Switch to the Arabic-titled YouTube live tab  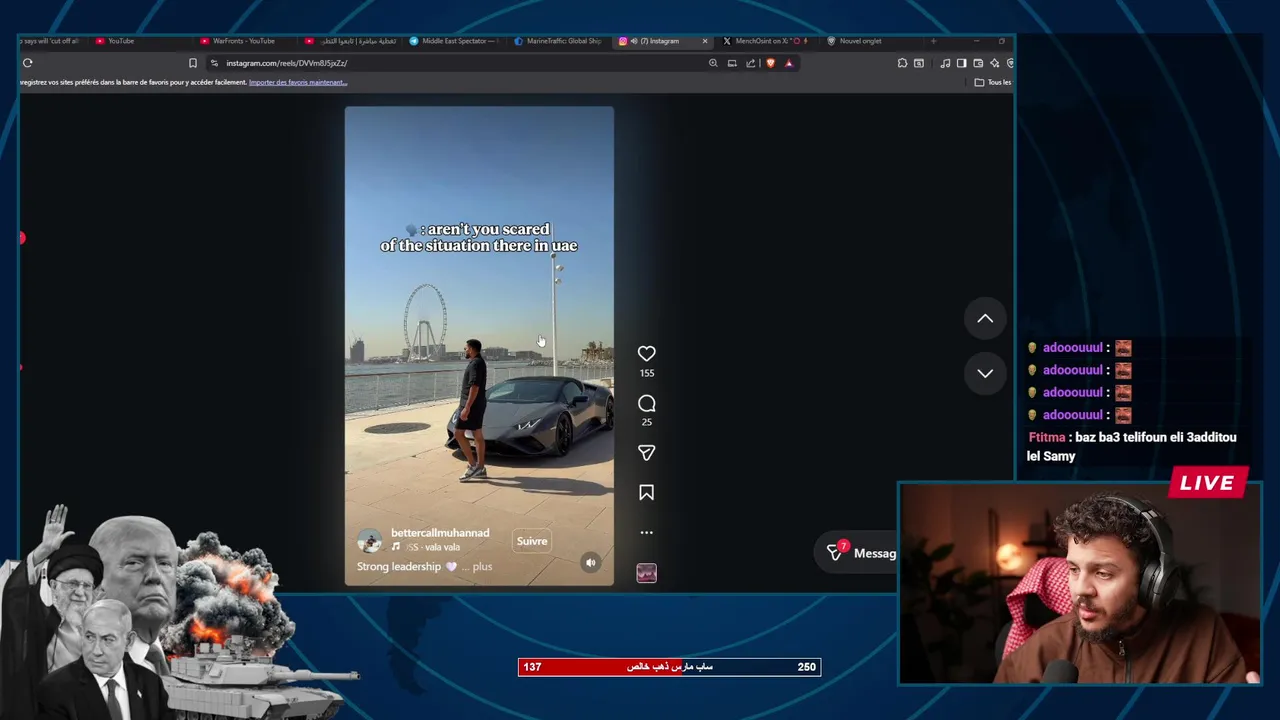[352, 41]
